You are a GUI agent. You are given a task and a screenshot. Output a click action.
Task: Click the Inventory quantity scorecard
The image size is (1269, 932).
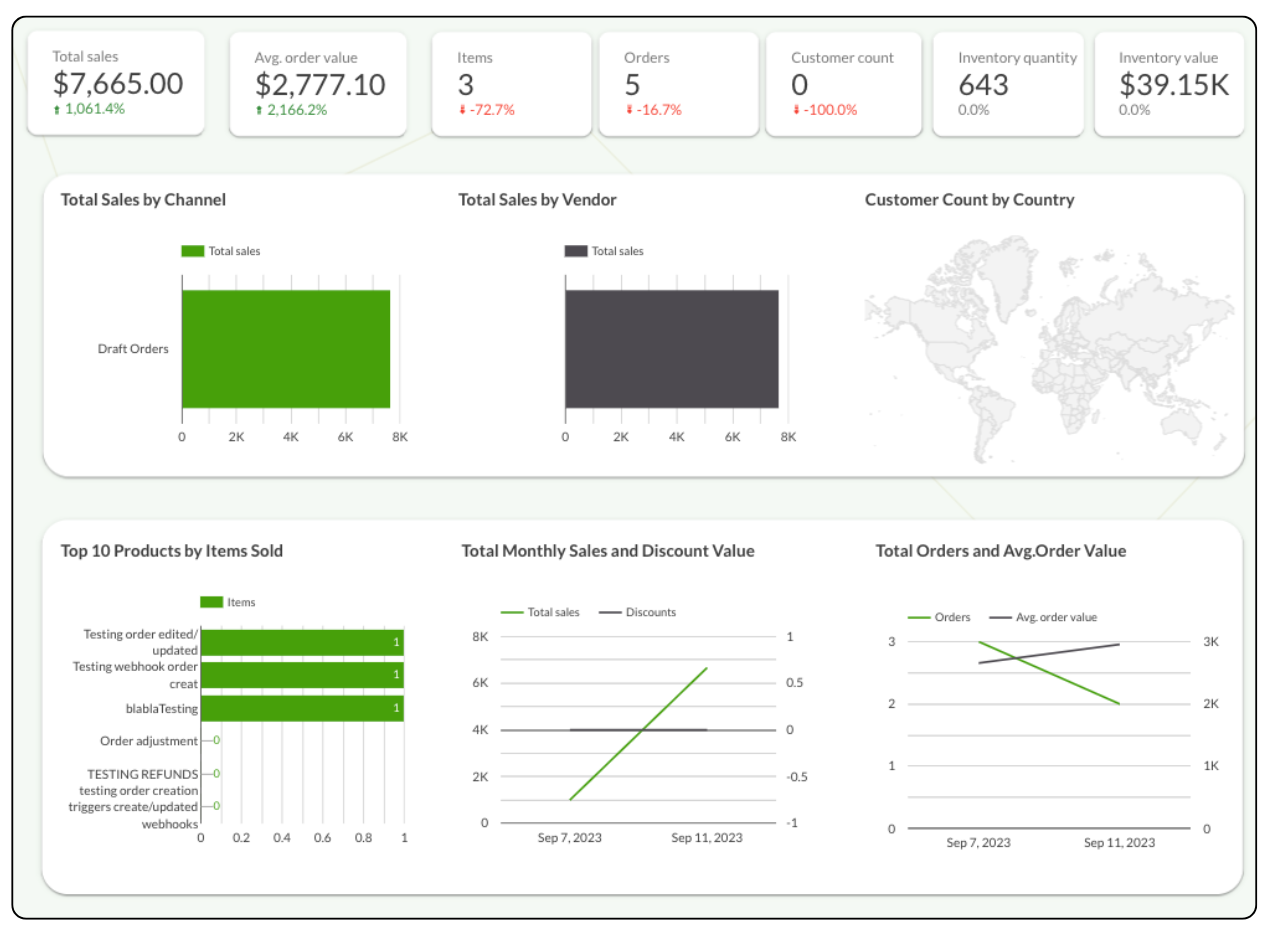[x=1008, y=83]
